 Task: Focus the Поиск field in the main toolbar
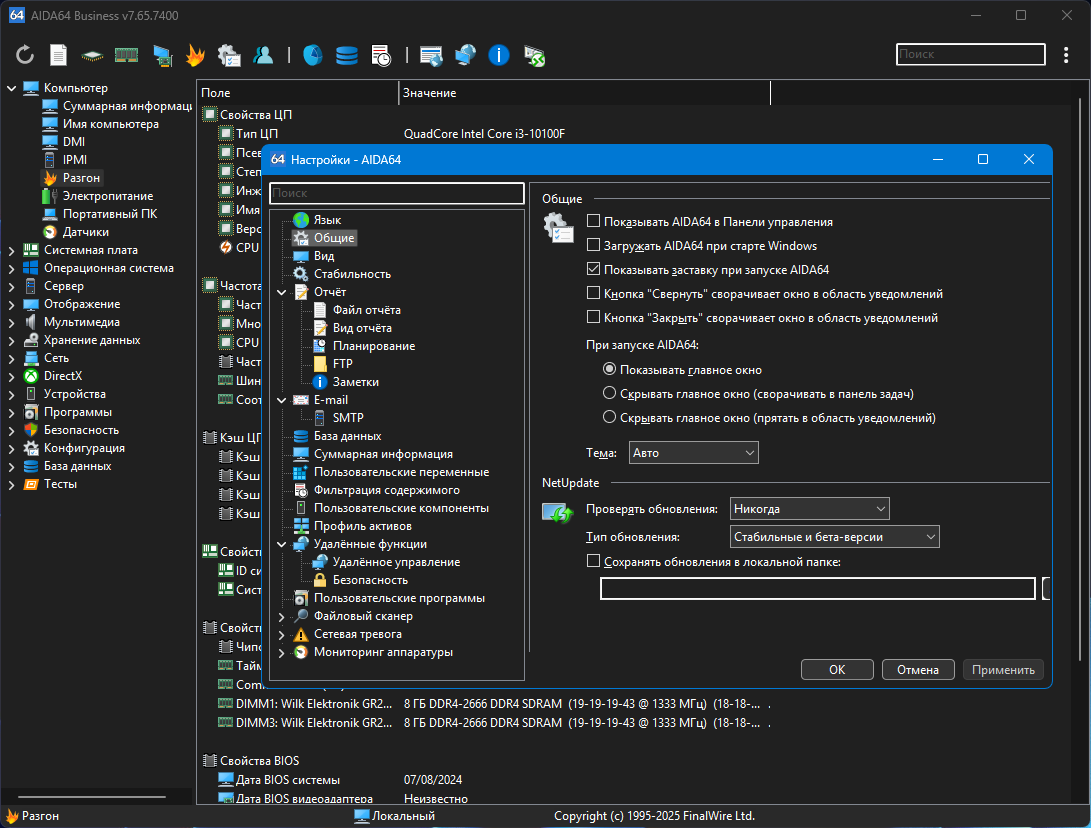pyautogui.click(x=971, y=54)
